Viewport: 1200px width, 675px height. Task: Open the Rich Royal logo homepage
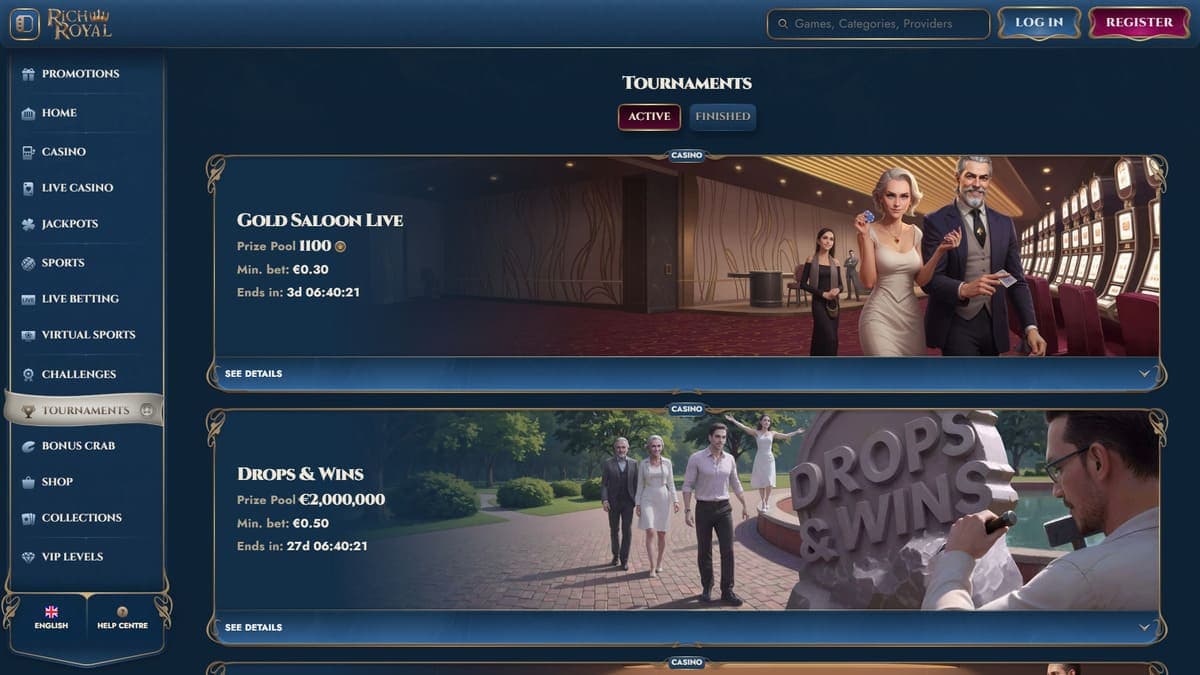[x=80, y=23]
